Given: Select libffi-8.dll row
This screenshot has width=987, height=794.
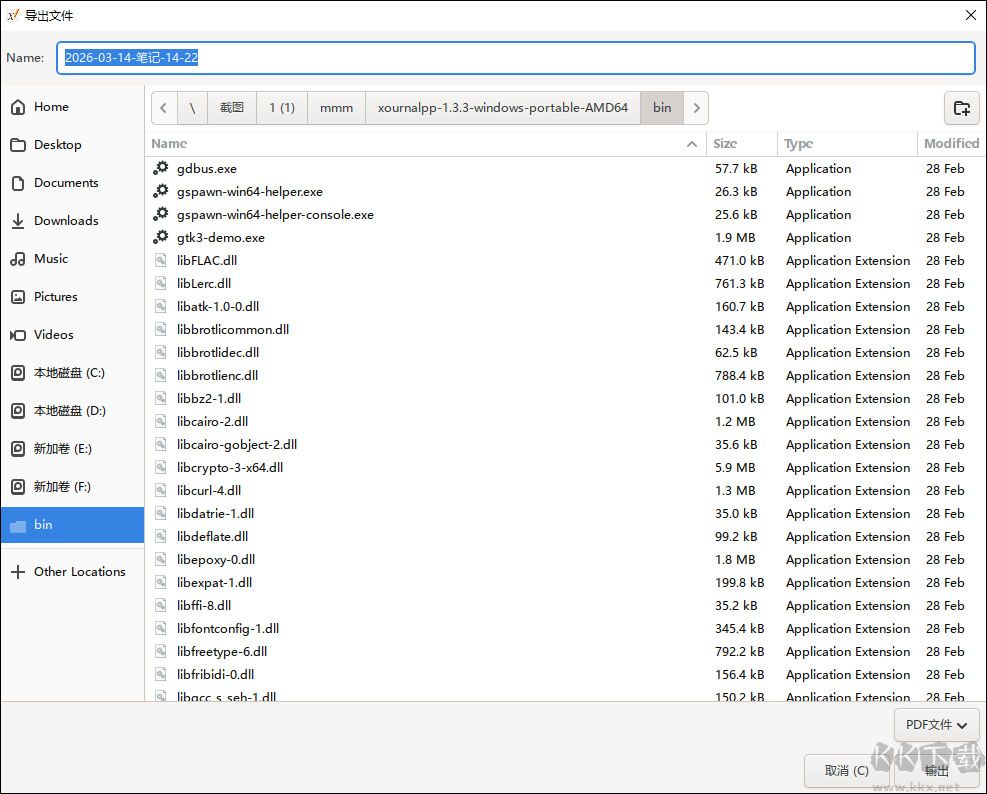Looking at the screenshot, I should pyautogui.click(x=565, y=605).
